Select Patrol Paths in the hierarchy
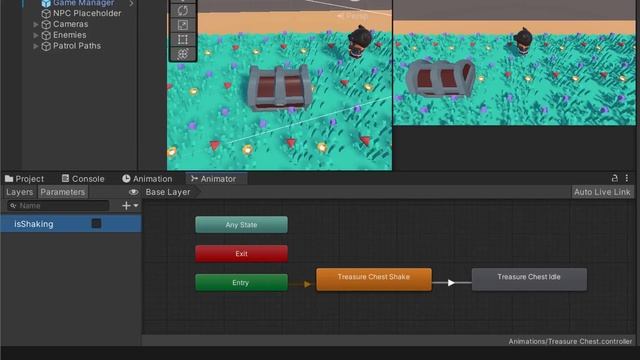 click(x=77, y=46)
